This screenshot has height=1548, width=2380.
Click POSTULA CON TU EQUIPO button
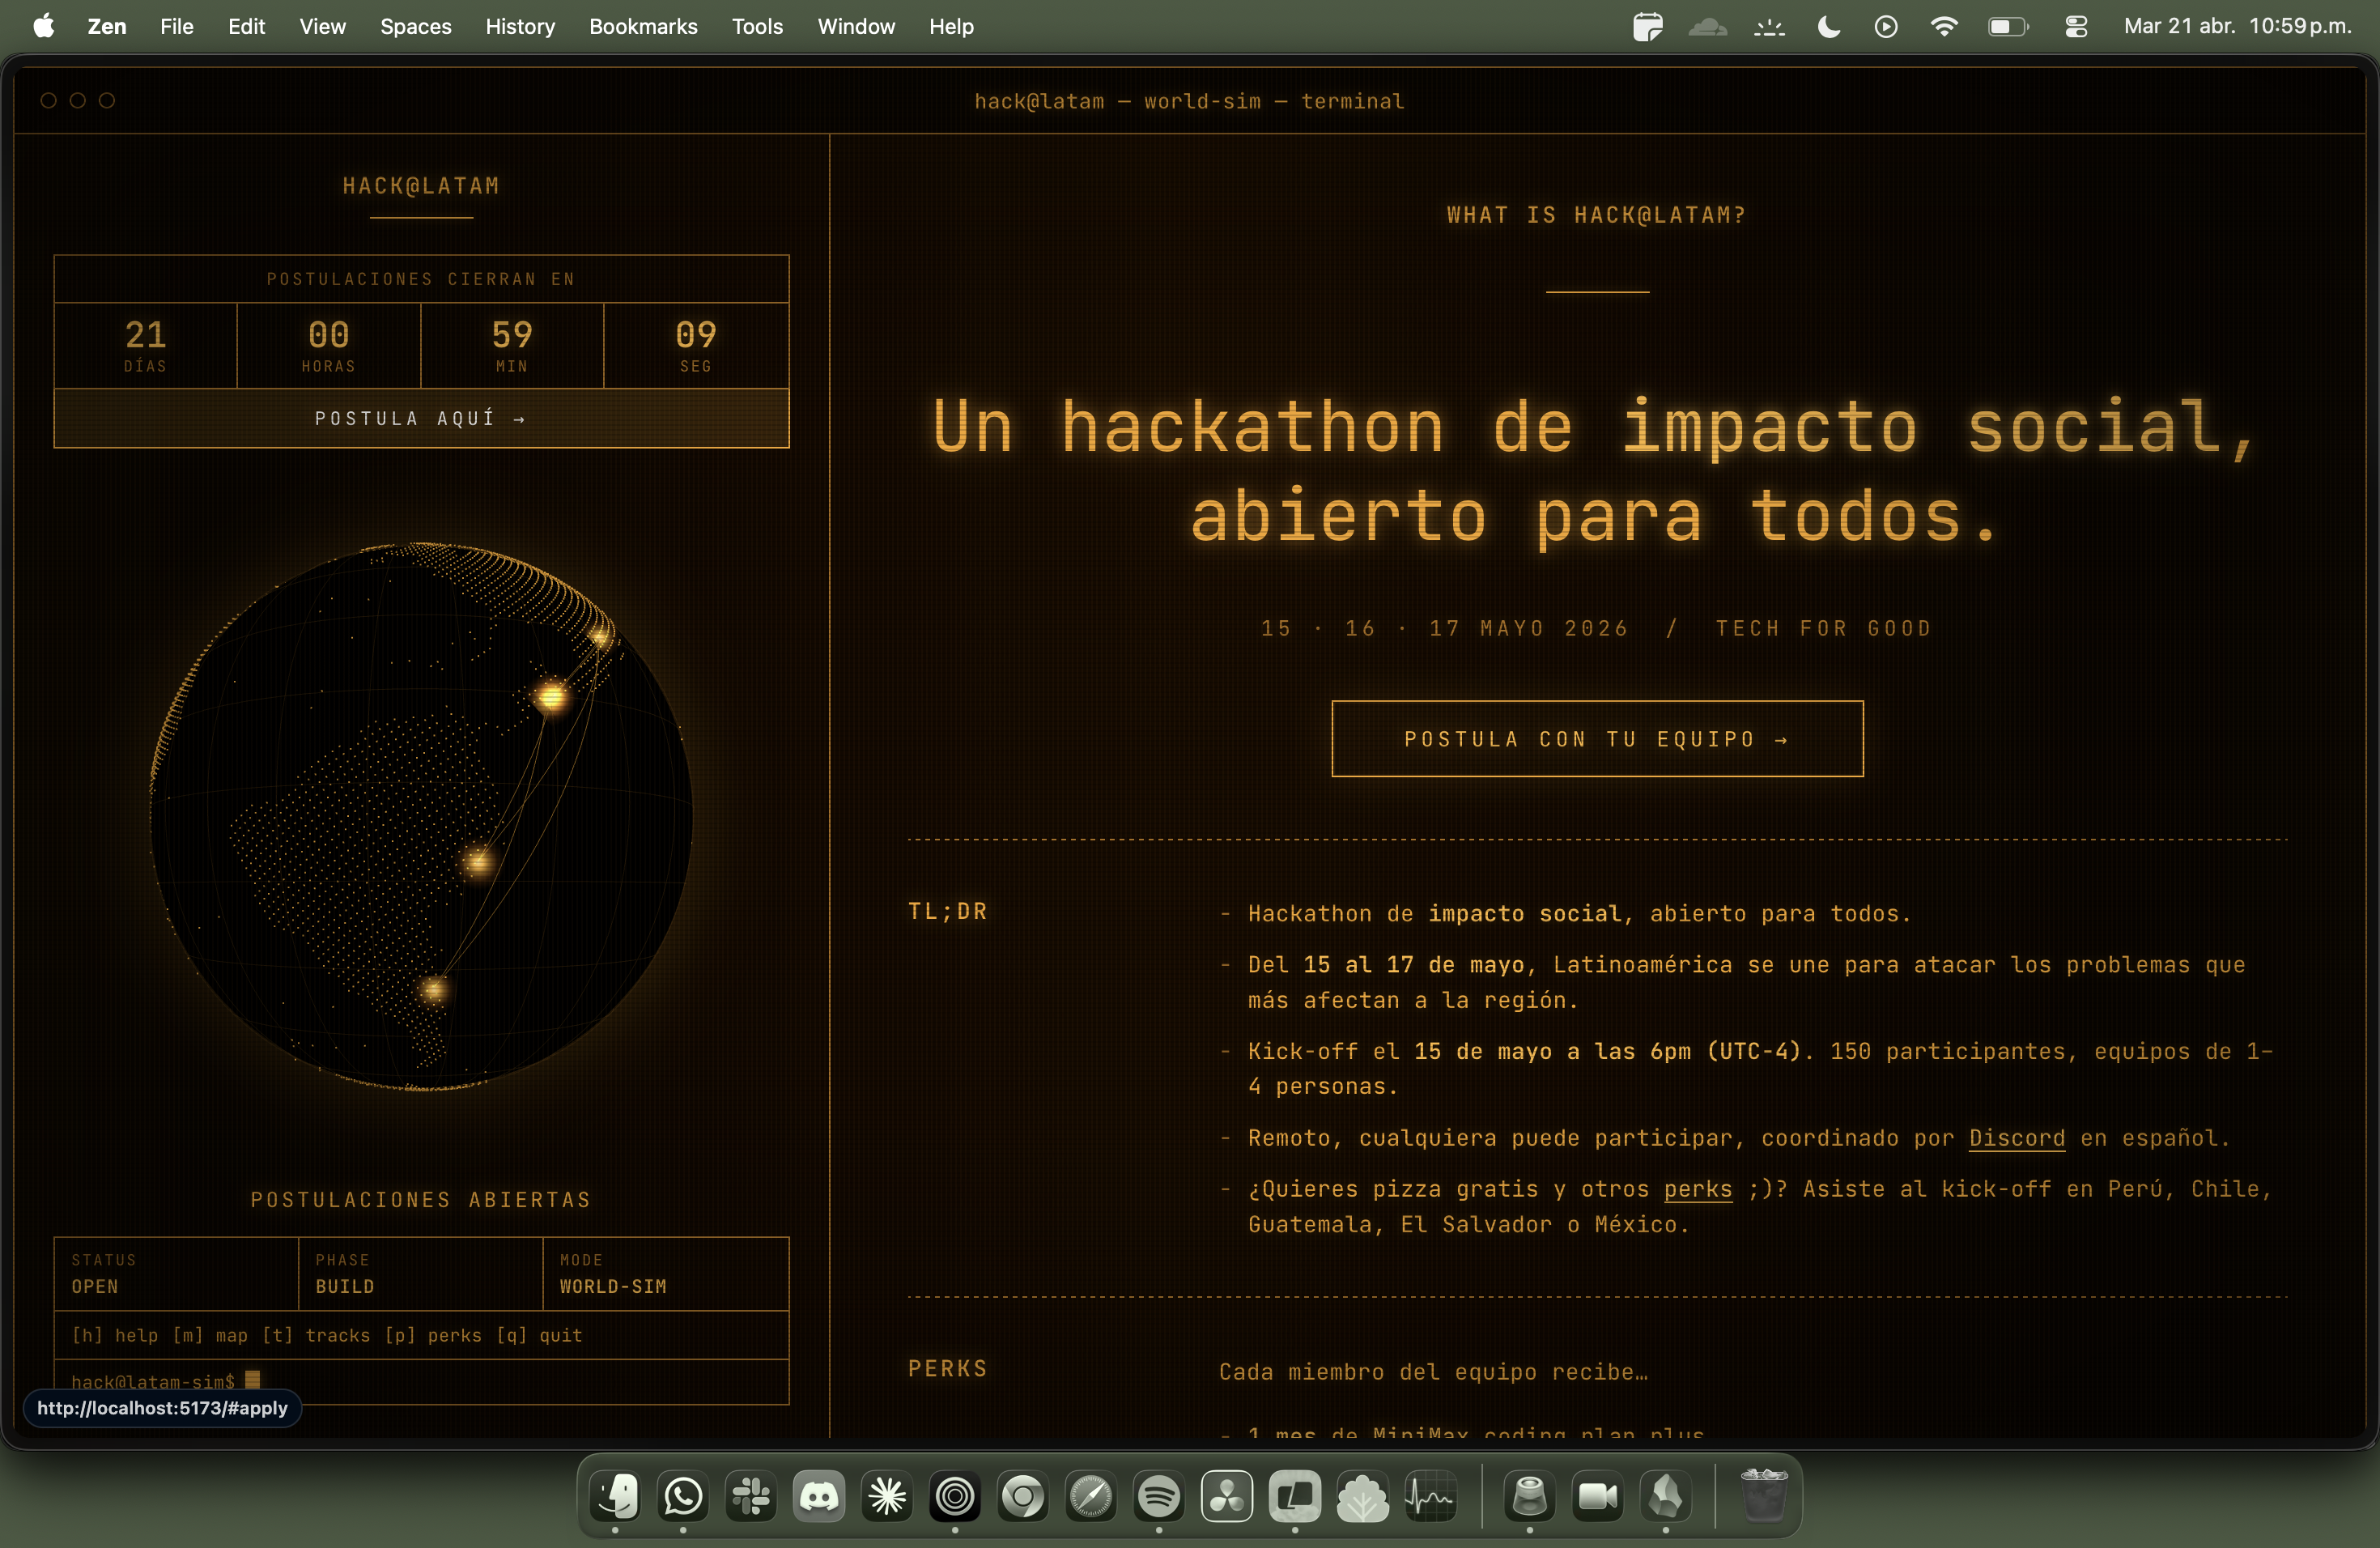click(1597, 739)
